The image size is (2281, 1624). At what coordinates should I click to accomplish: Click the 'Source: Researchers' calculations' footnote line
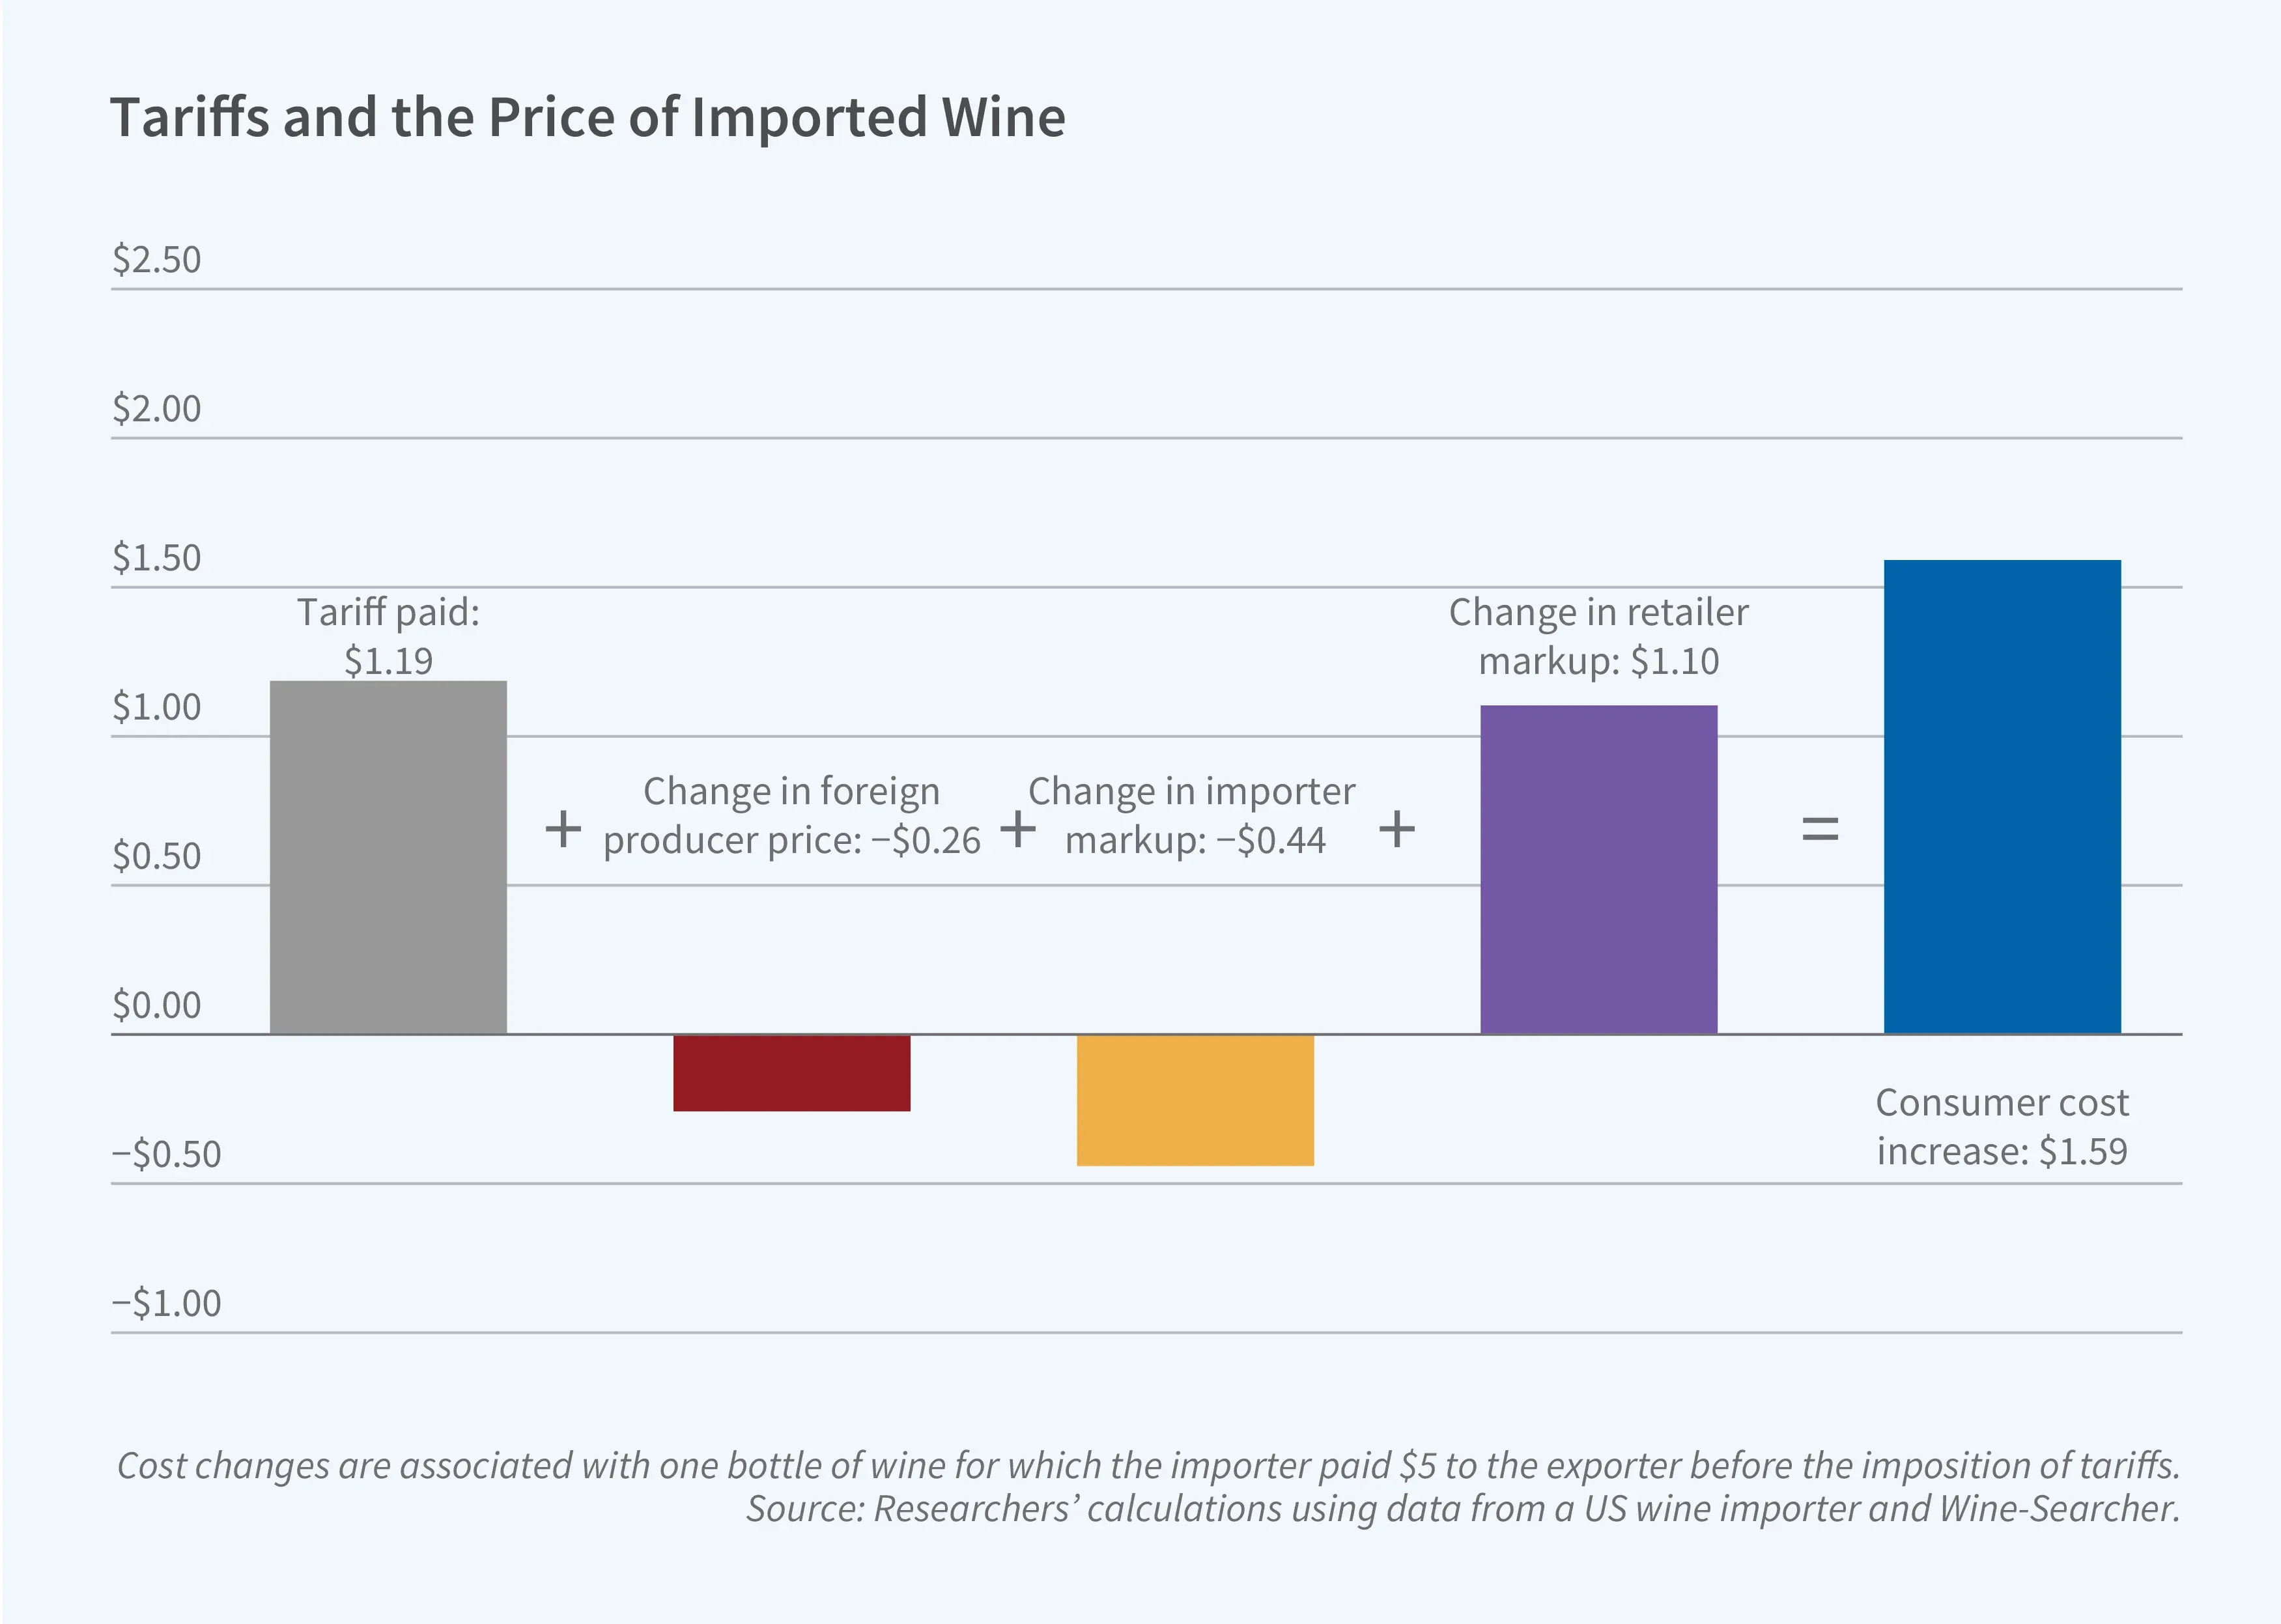pyautogui.click(x=1462, y=1508)
